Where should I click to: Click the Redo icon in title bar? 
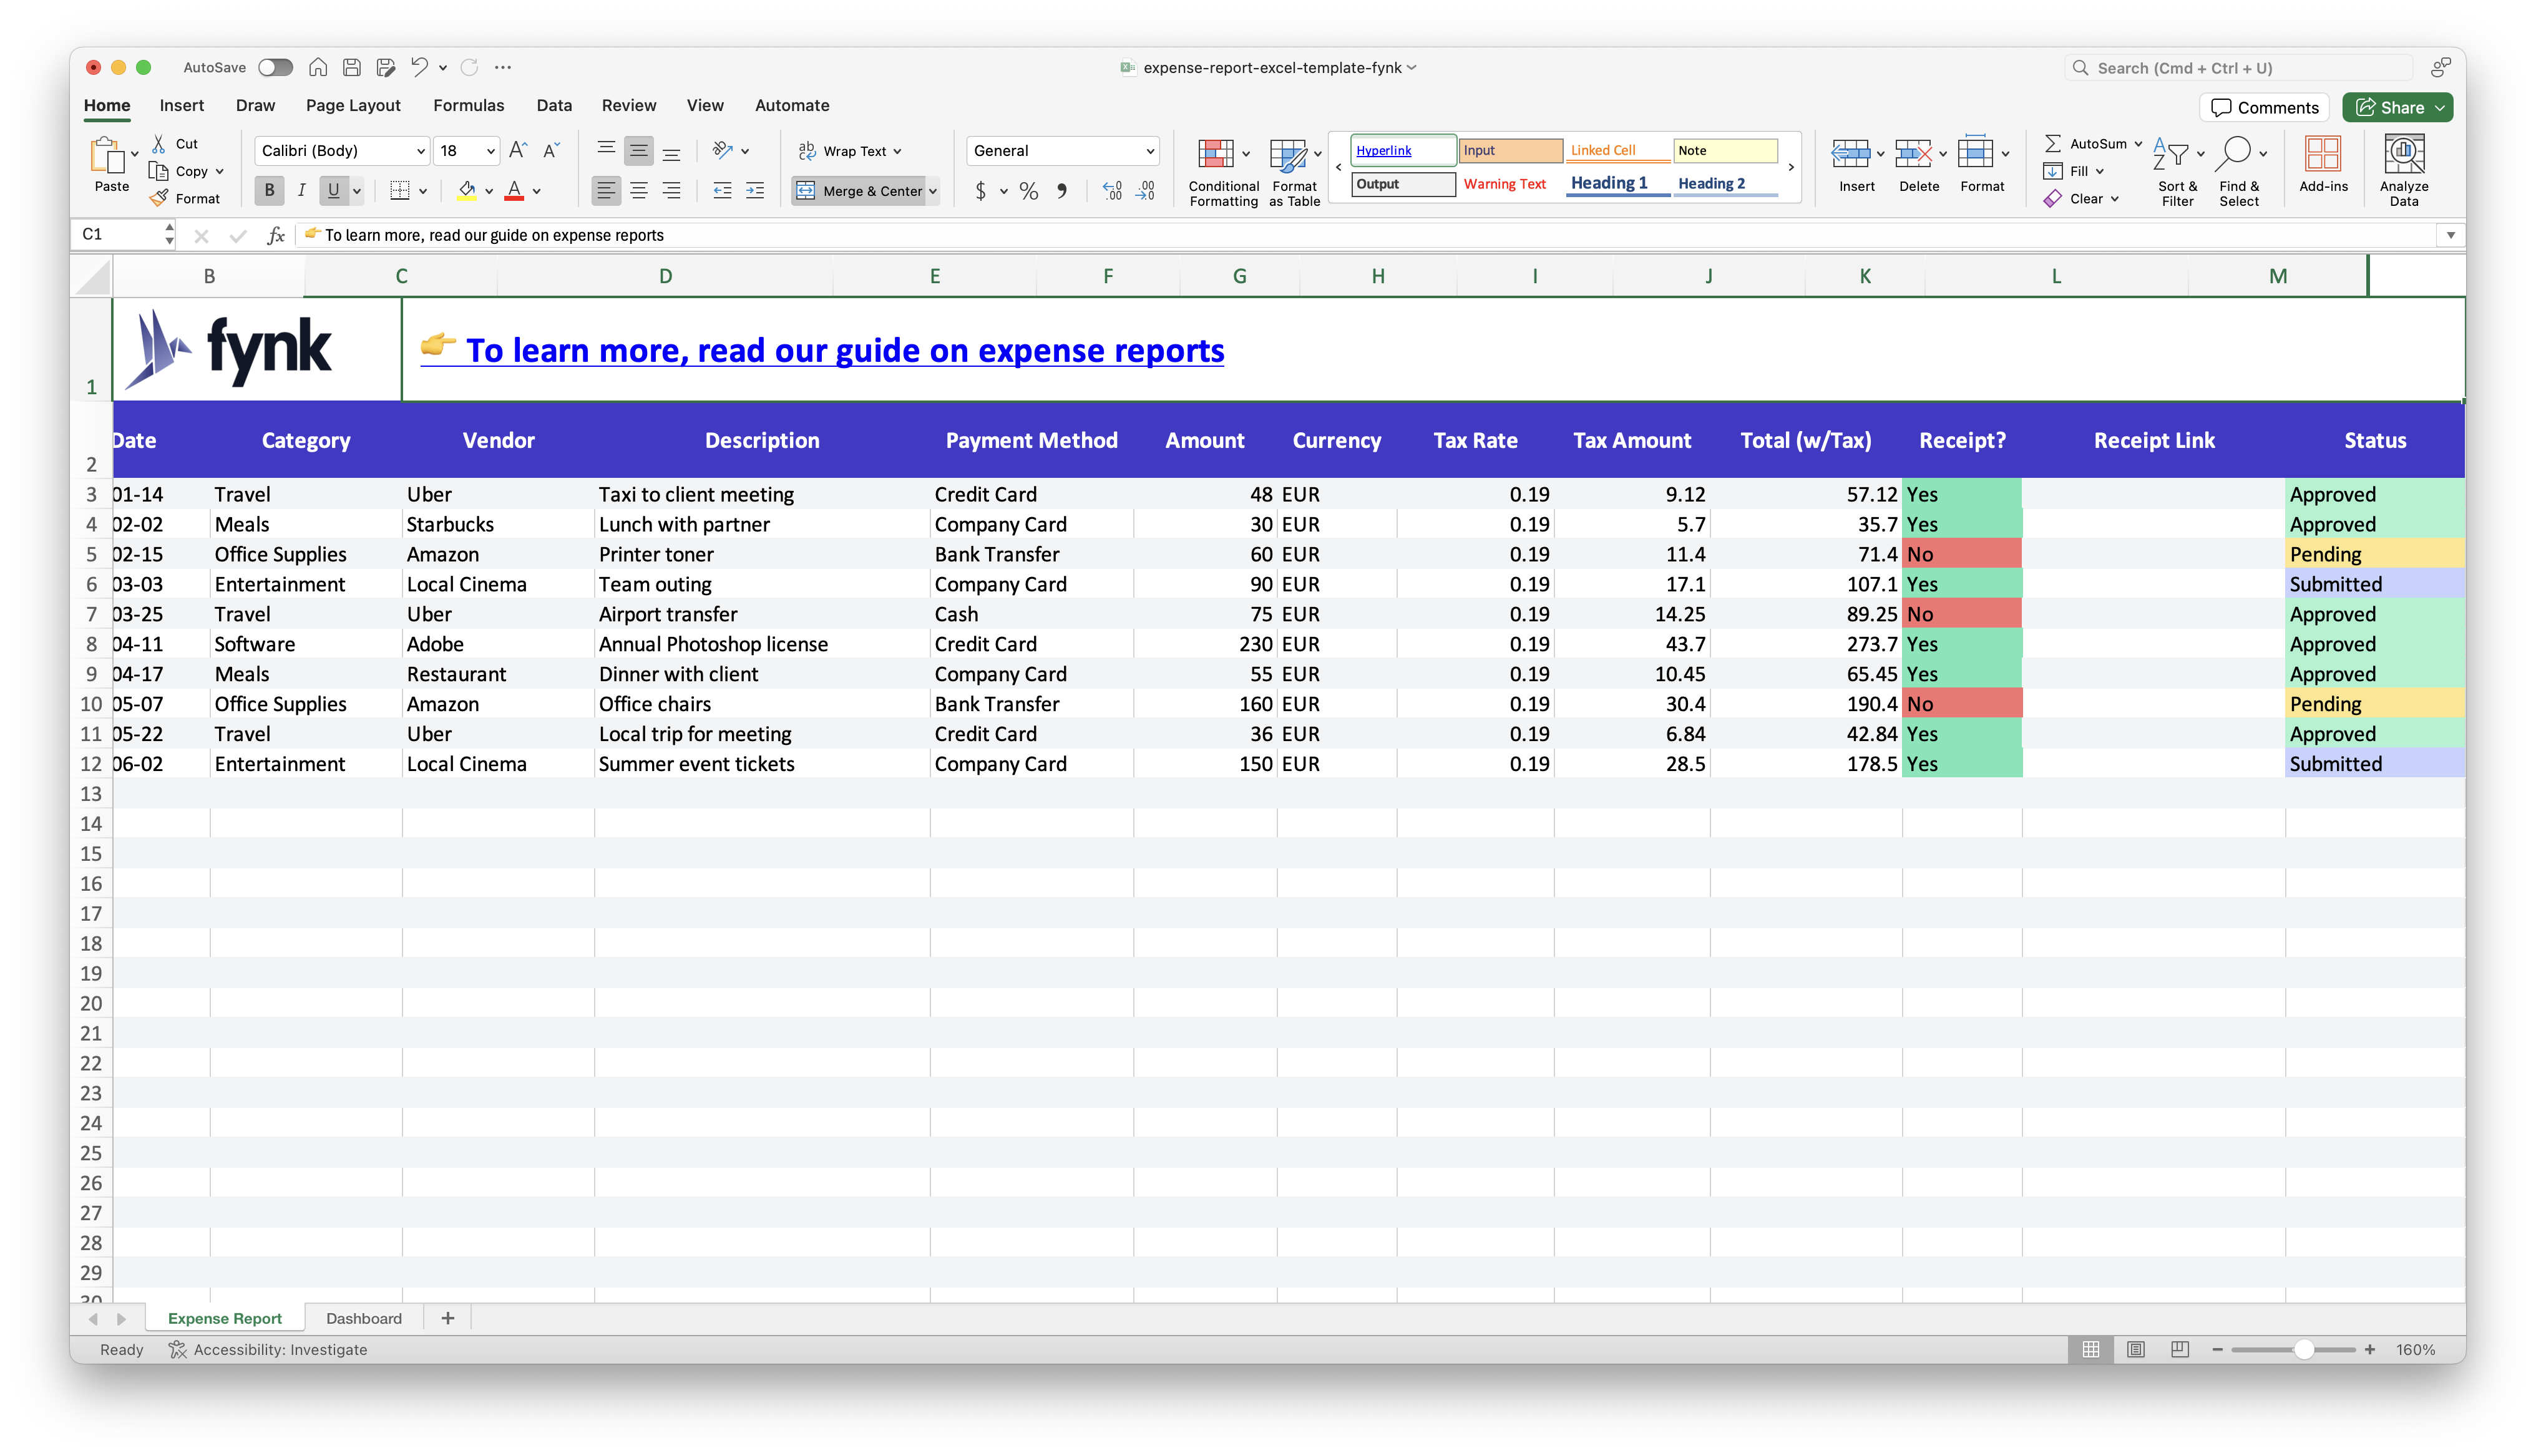[469, 67]
